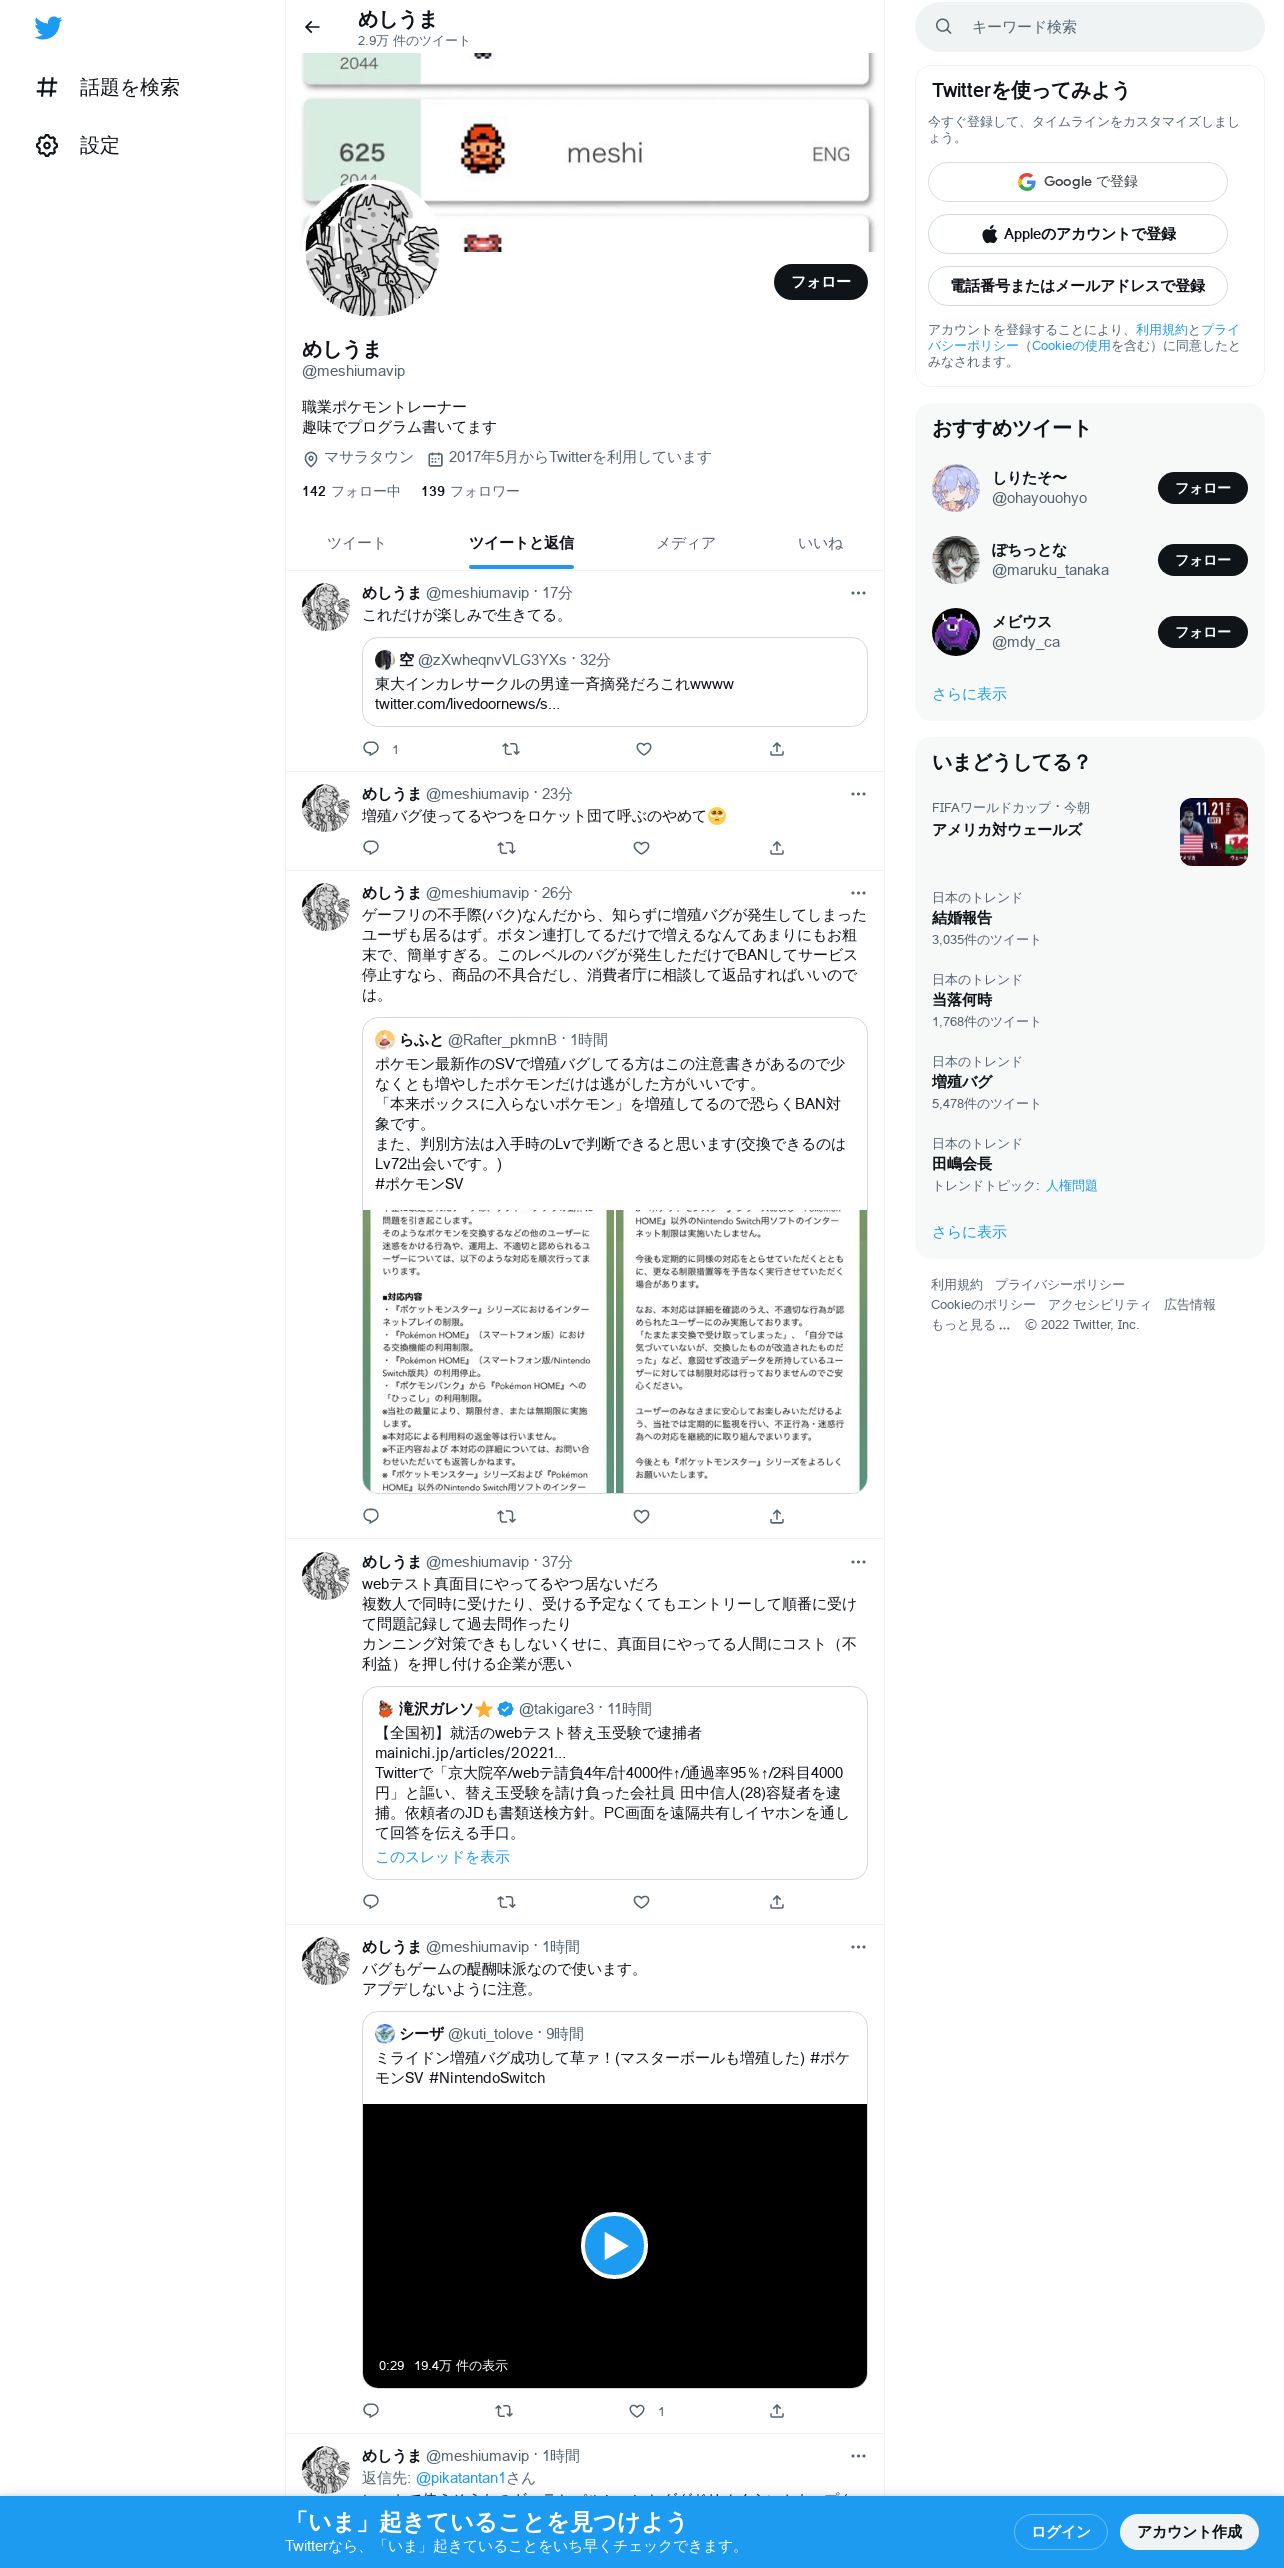Switch to the メディア tab
This screenshot has width=1284, height=2568.
point(686,543)
